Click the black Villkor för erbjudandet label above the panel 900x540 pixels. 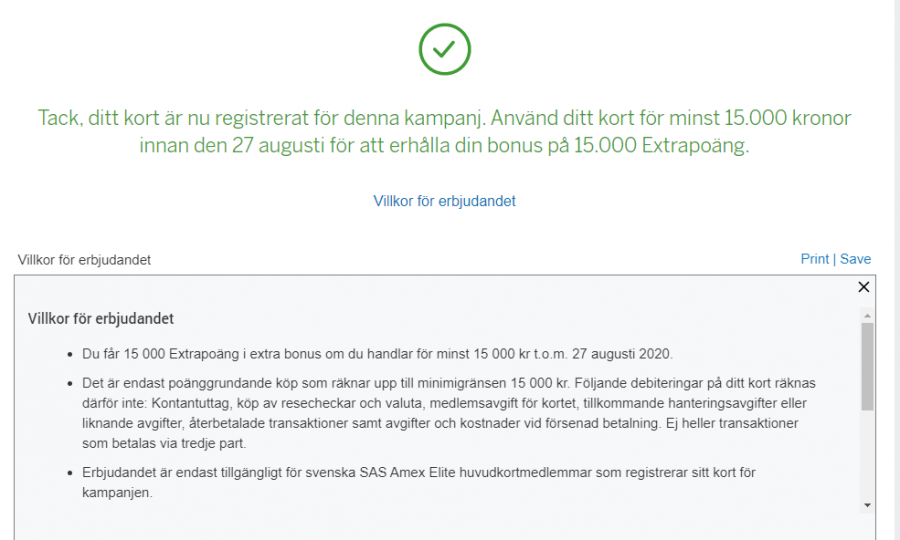click(x=84, y=260)
